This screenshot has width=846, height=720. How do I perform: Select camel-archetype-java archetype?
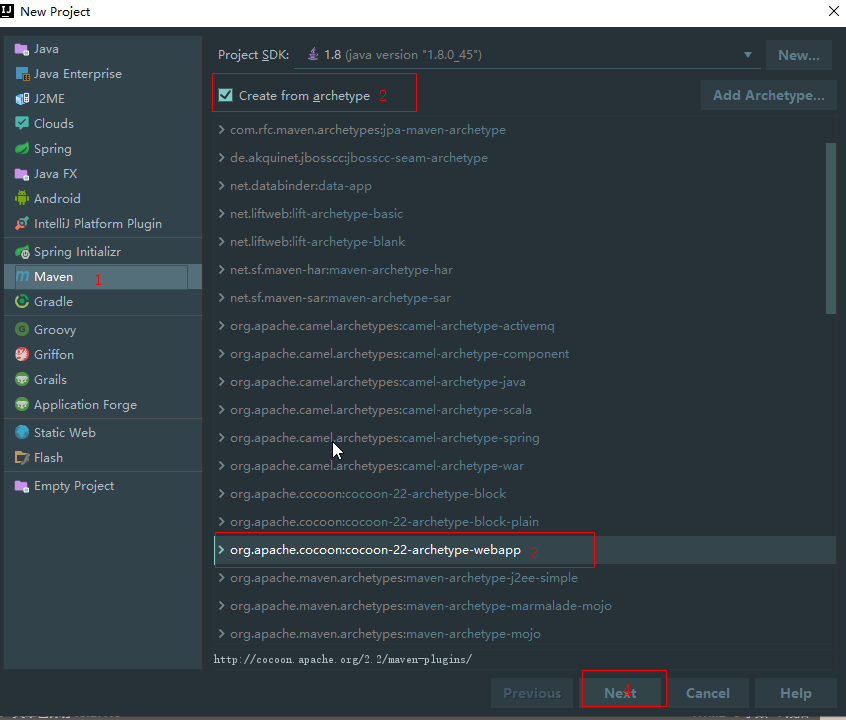[524, 382]
